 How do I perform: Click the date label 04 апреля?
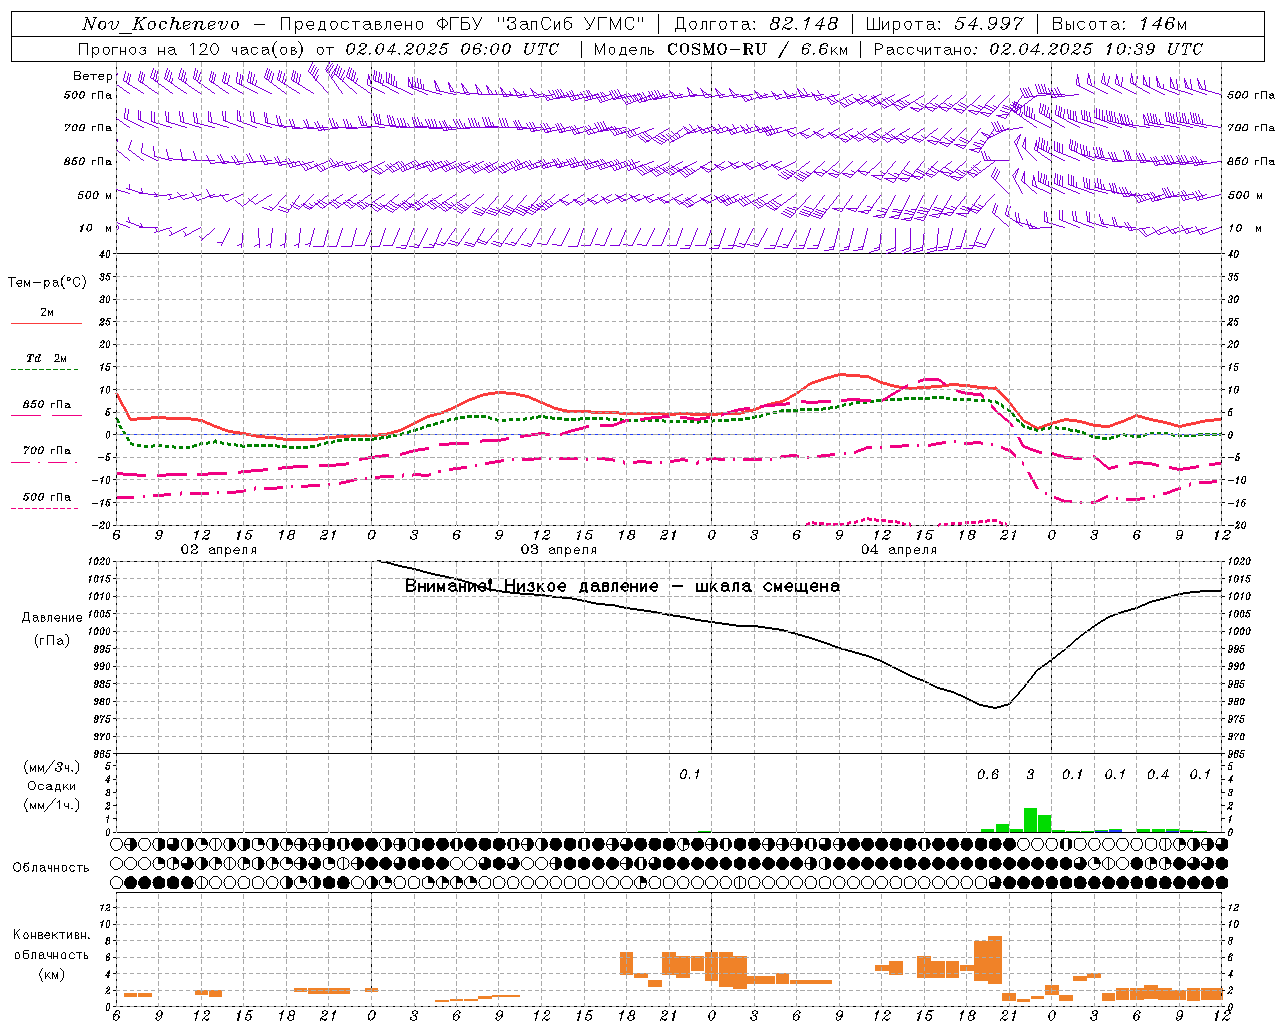tap(899, 550)
